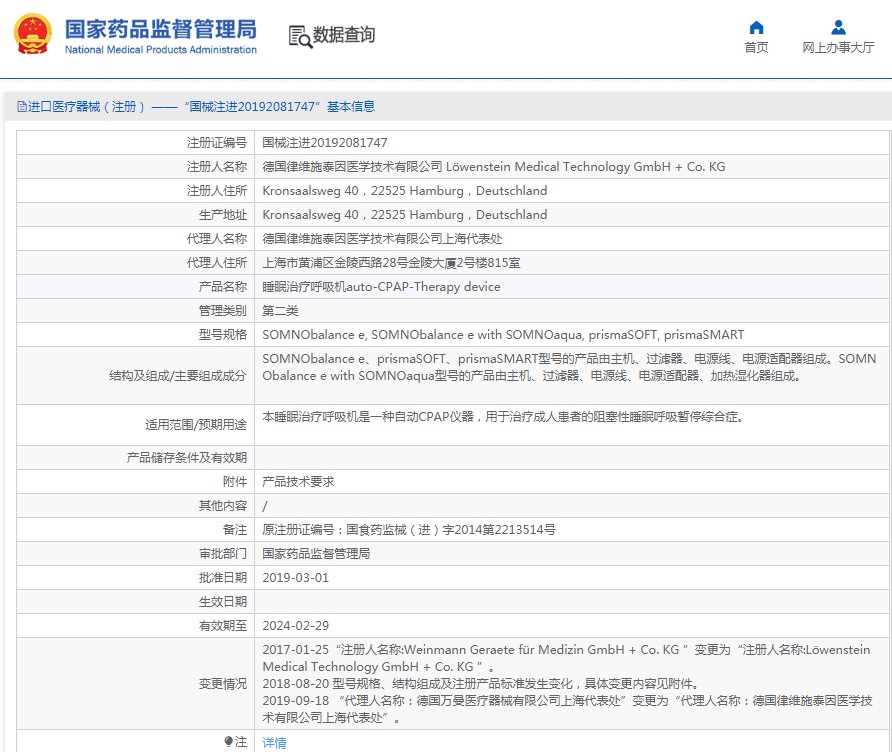Click the 生效日期 row label
This screenshot has height=752, width=892.
223,601
